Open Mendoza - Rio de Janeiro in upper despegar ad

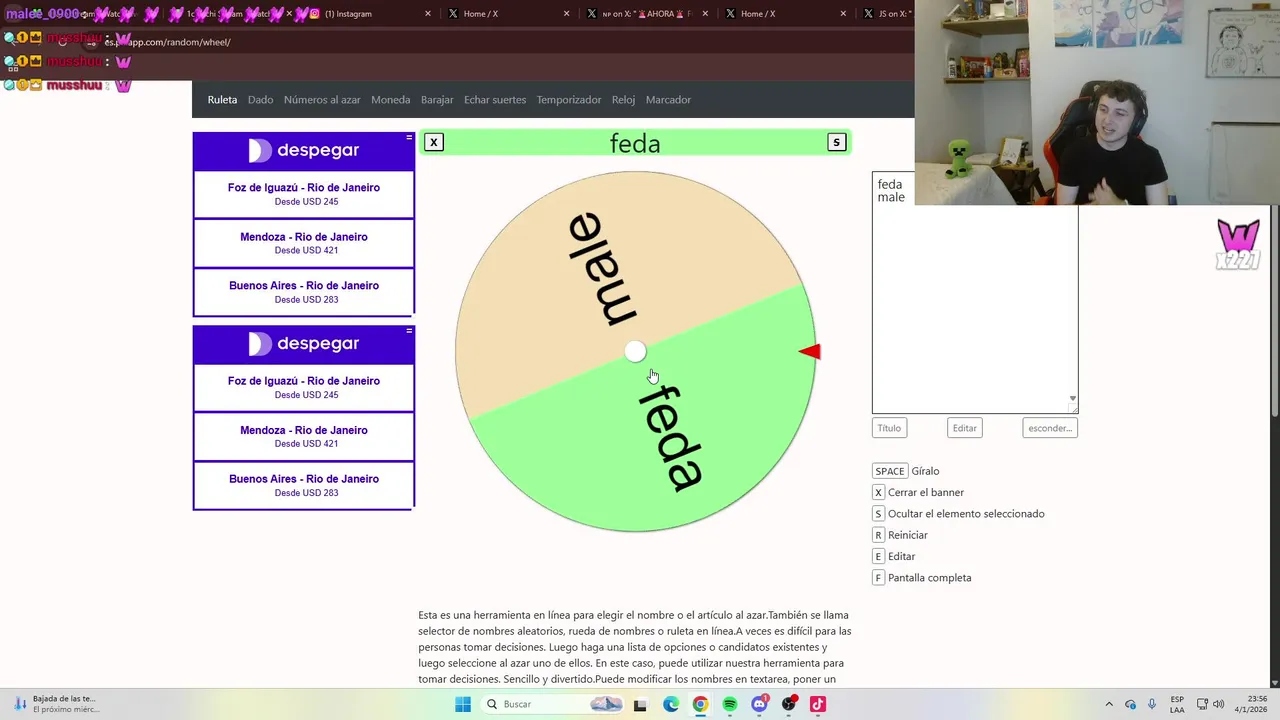click(303, 243)
